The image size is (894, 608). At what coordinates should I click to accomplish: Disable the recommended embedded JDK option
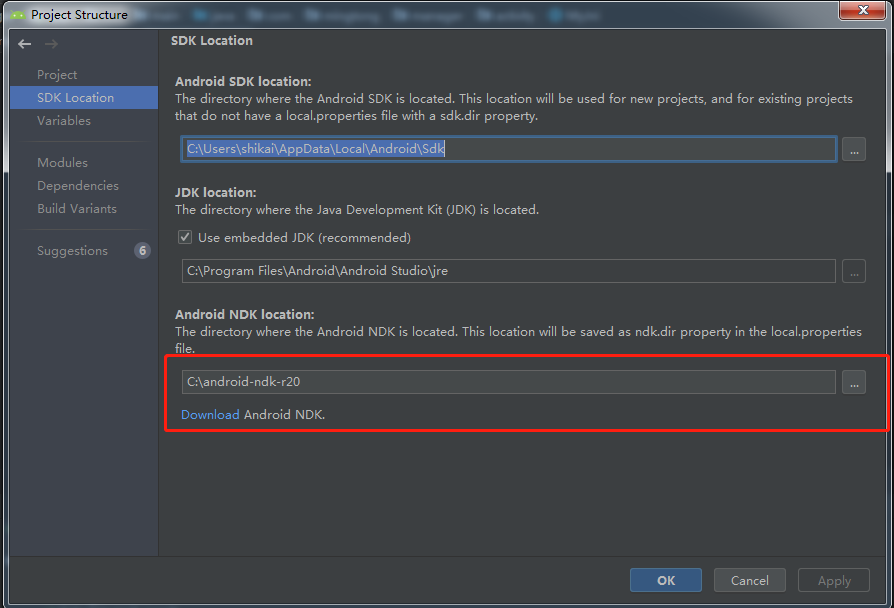pyautogui.click(x=185, y=237)
